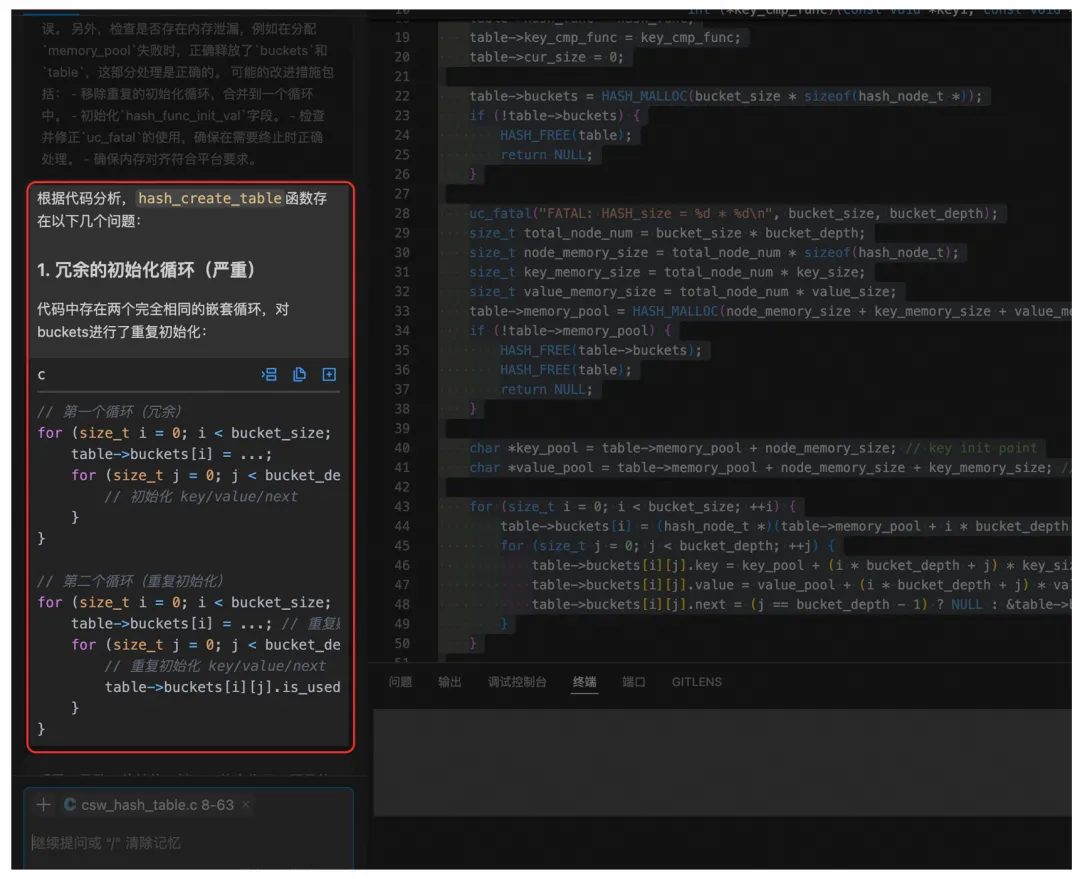This screenshot has height=879, width=1080.
Task: Focus the 继续提问 chat input box
Action: click(188, 843)
